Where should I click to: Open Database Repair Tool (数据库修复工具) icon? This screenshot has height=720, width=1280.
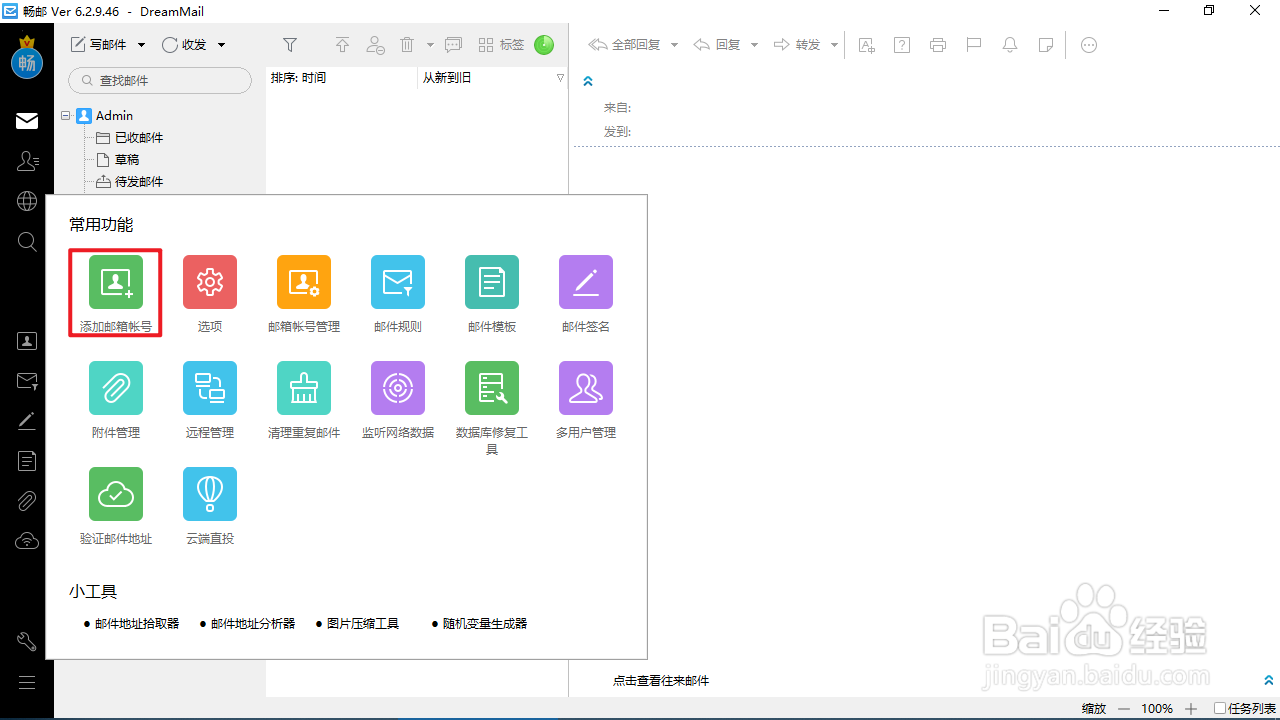tap(492, 388)
